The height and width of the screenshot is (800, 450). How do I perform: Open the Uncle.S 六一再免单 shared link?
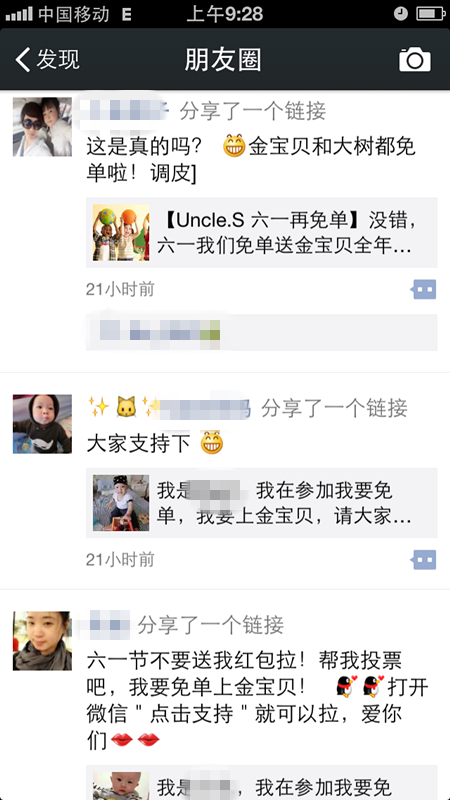[261, 232]
